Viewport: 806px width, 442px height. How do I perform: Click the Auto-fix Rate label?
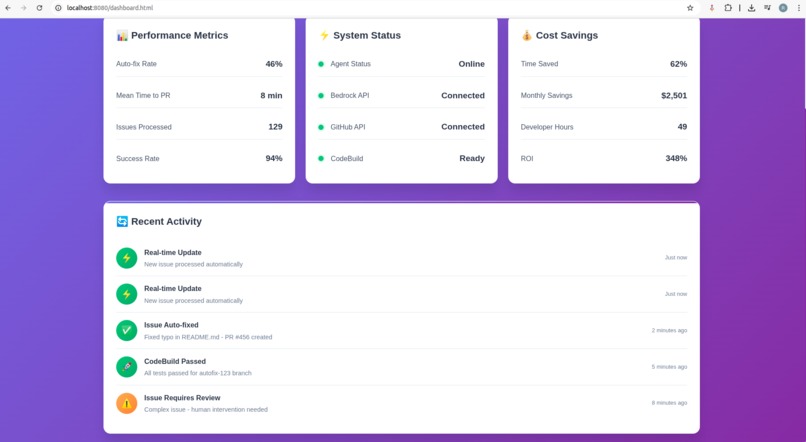pyautogui.click(x=136, y=64)
